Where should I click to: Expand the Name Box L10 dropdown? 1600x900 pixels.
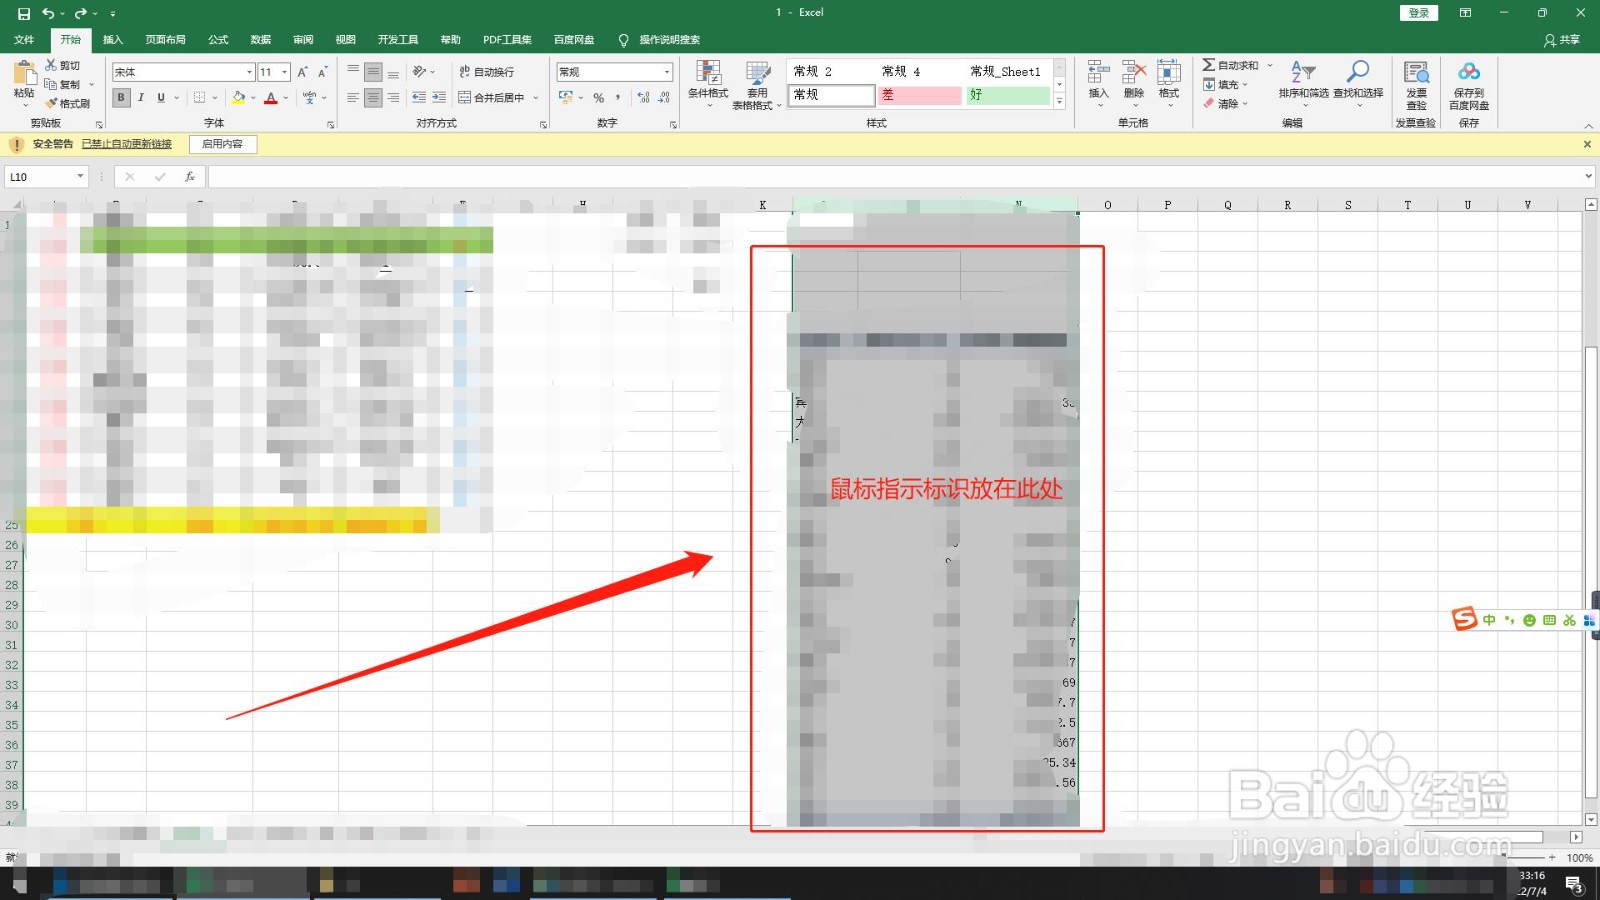point(80,177)
